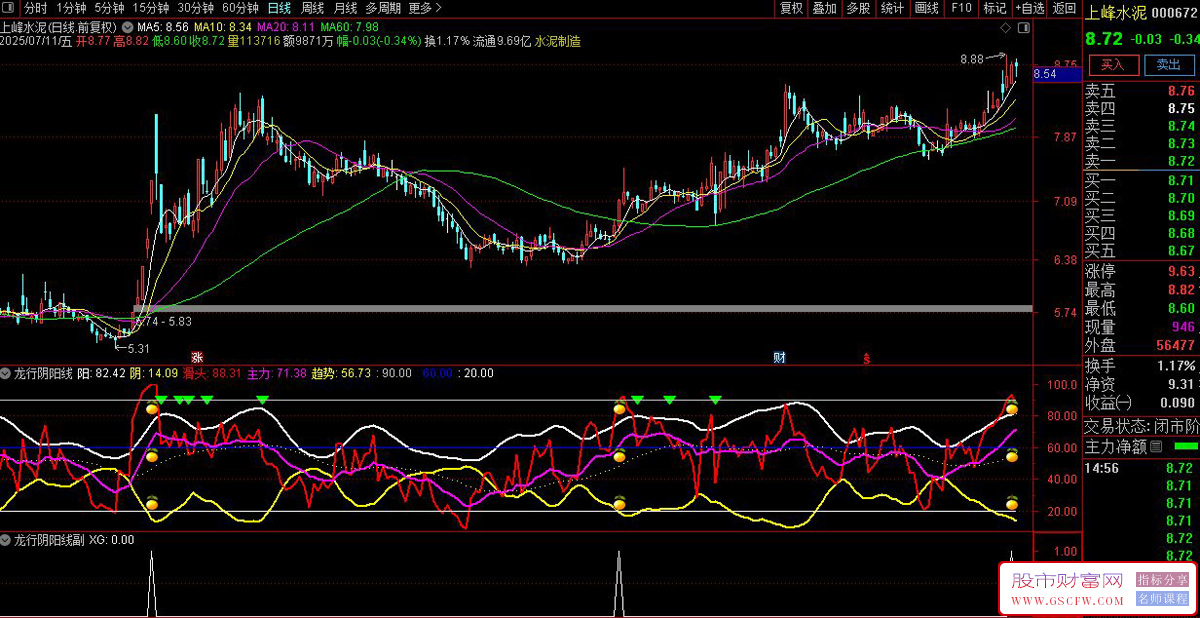The image size is (1200, 618).
Task: Click the MA5: 8.56 label
Action: pos(162,26)
